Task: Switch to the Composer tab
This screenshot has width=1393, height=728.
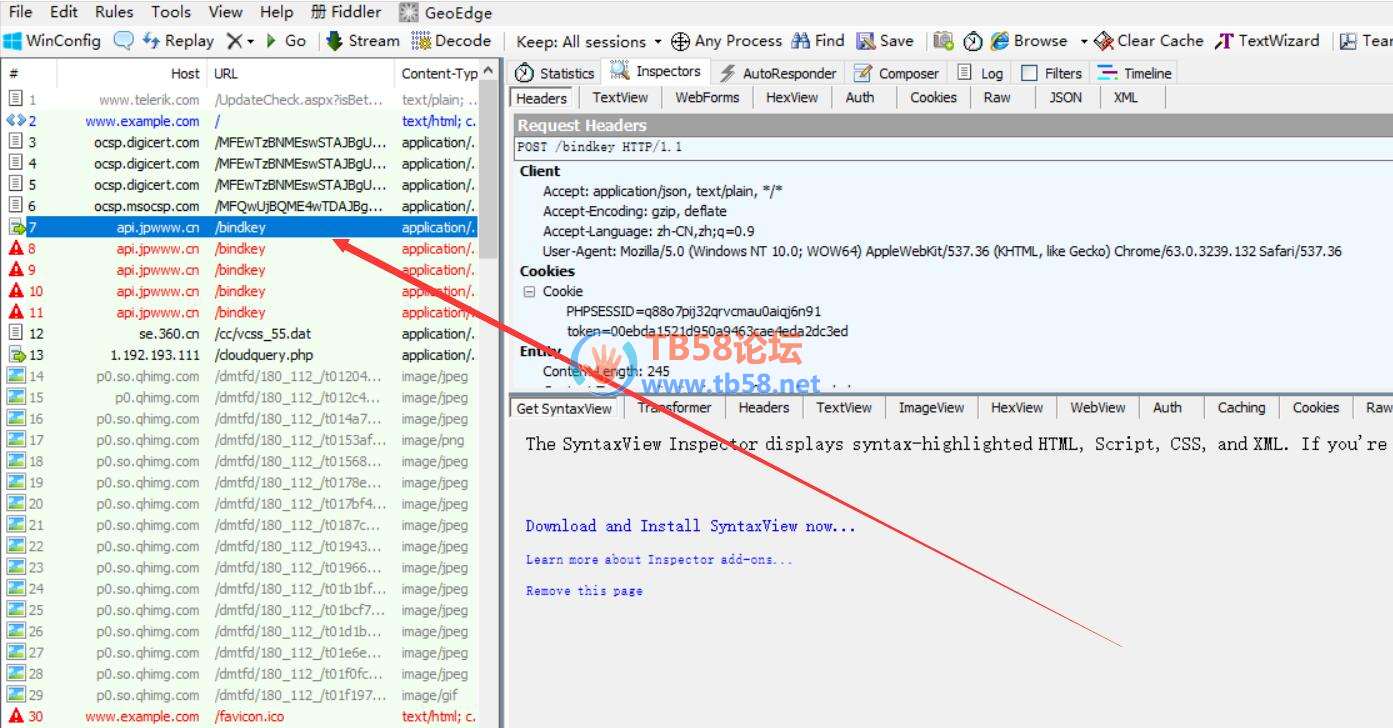Action: click(897, 73)
